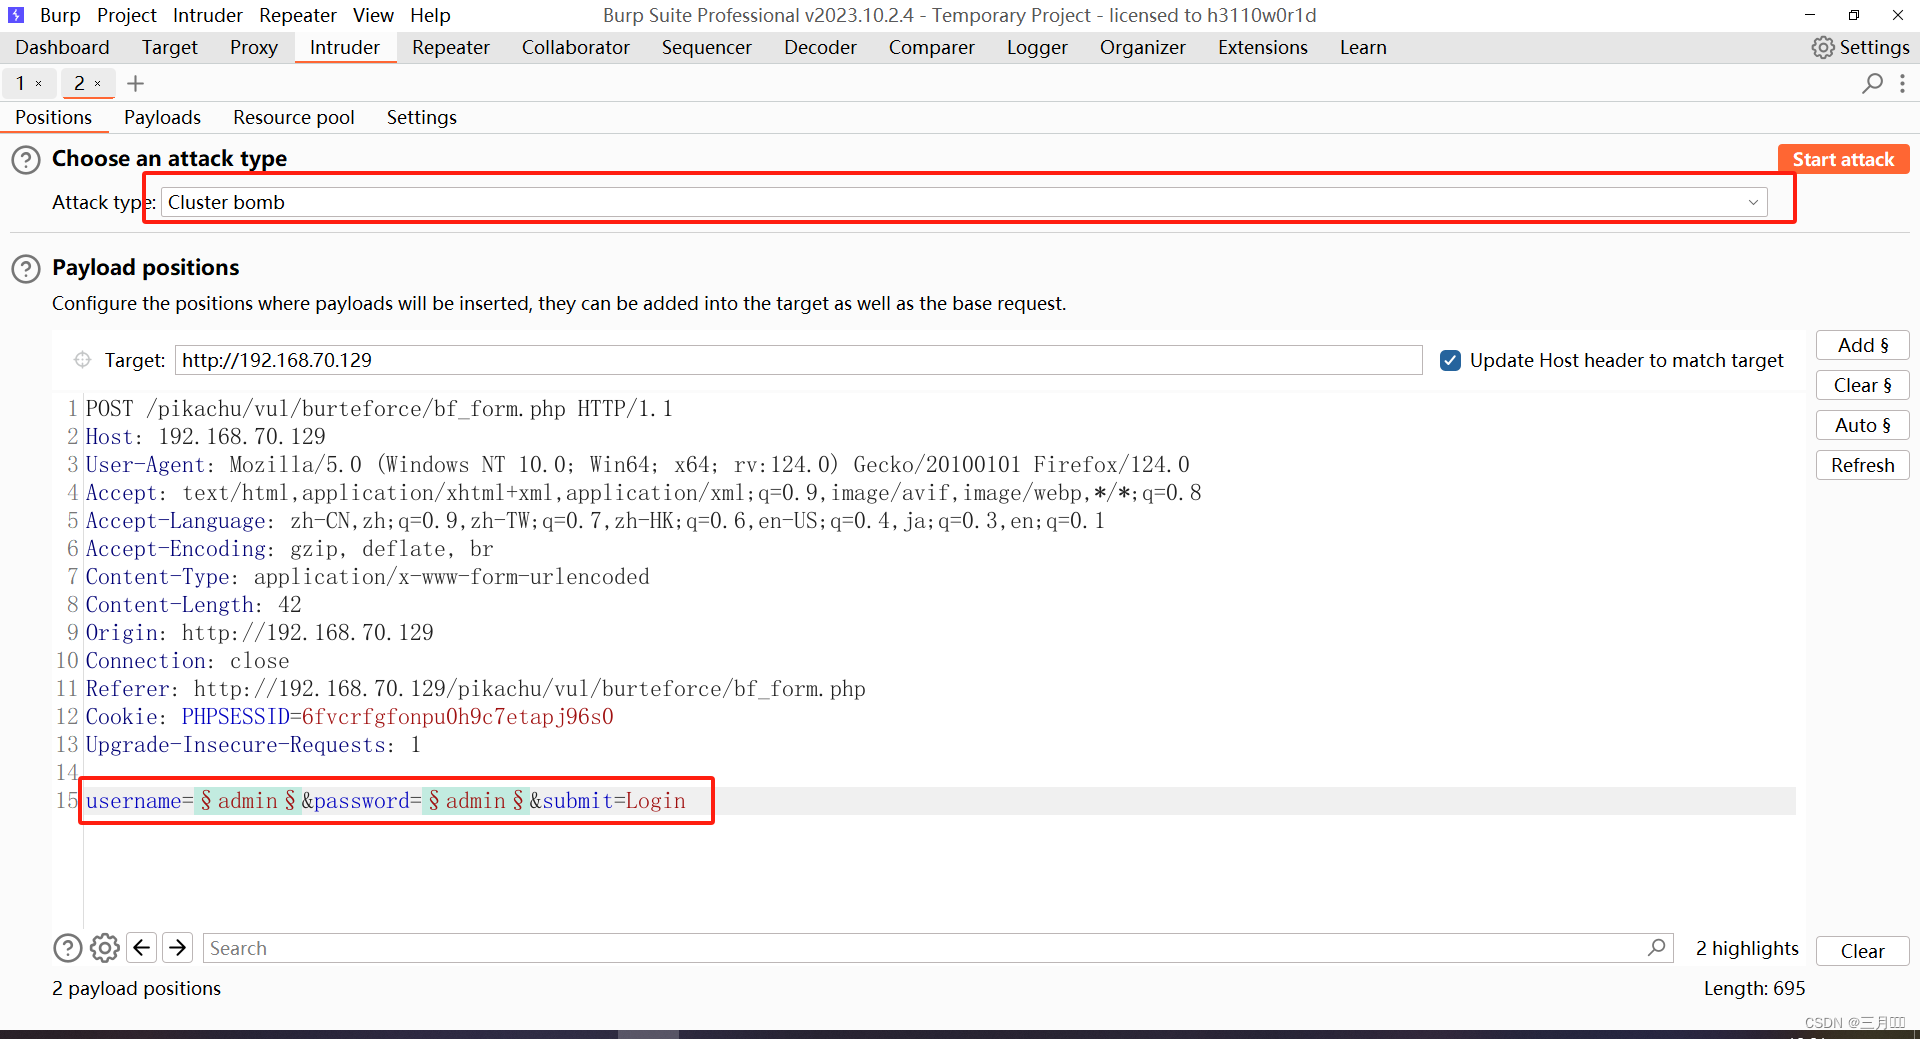Clear the search highlights with Clear button

[1862, 951]
